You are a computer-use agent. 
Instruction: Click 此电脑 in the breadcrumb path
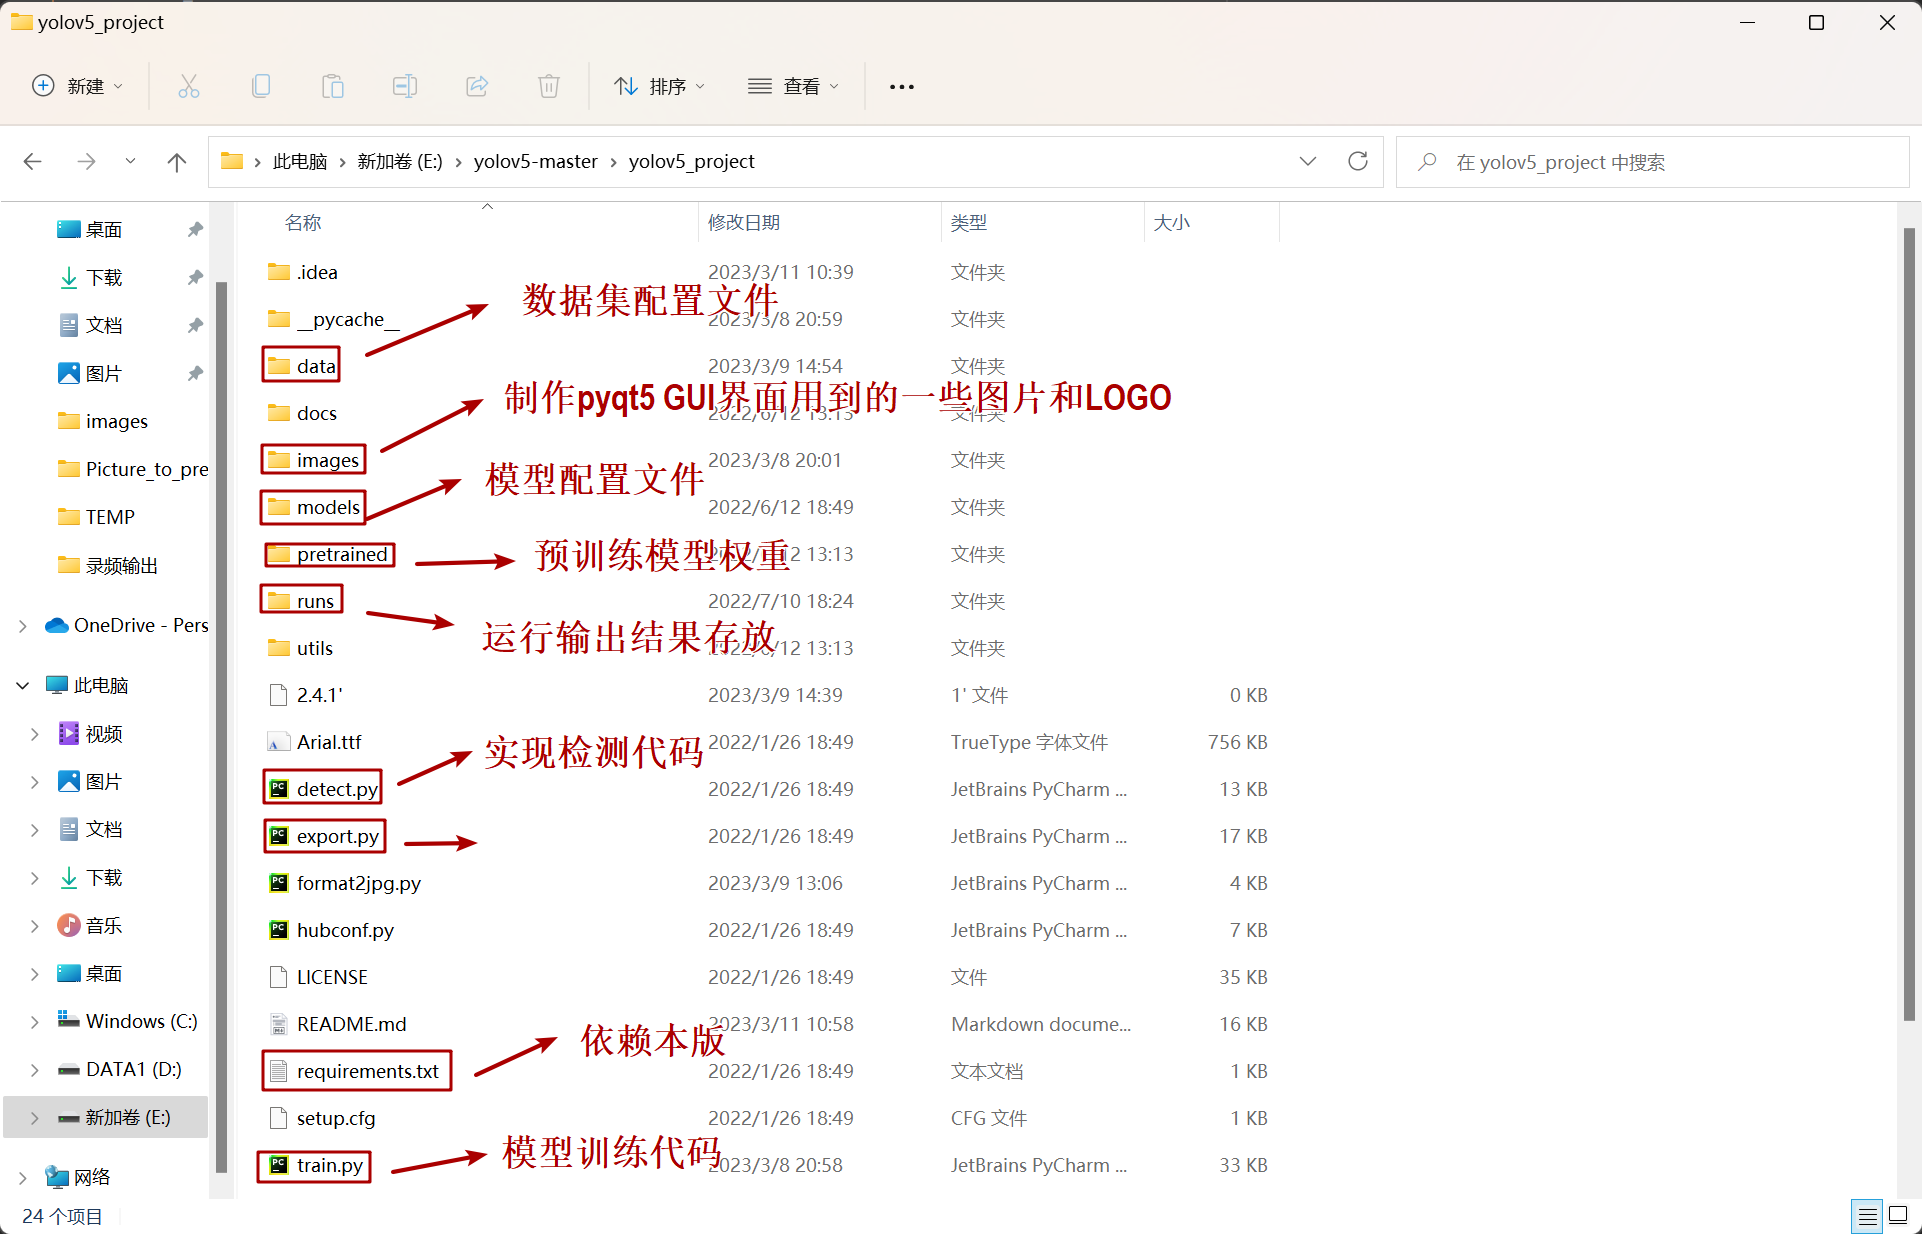click(x=300, y=161)
